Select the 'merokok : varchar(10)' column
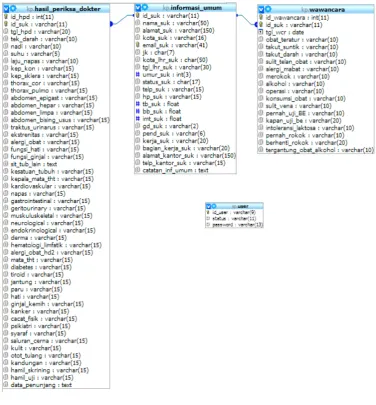This screenshot has width=376, height=405. click(x=297, y=76)
